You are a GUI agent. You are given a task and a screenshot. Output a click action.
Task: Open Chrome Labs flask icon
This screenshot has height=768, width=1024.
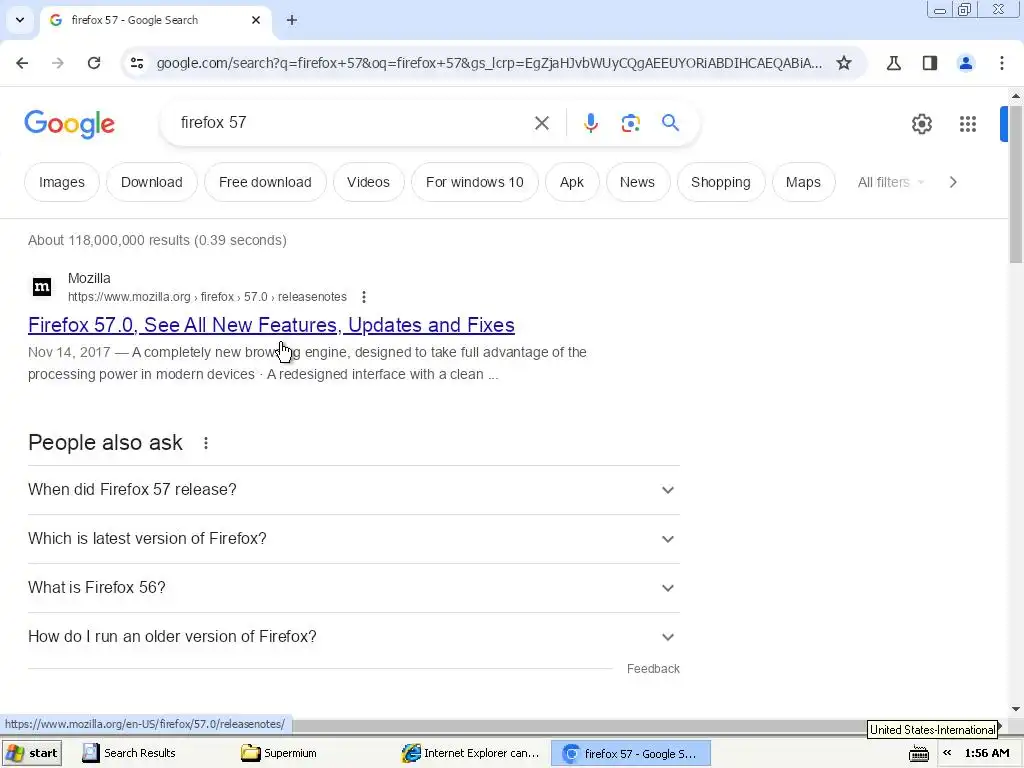pos(893,63)
